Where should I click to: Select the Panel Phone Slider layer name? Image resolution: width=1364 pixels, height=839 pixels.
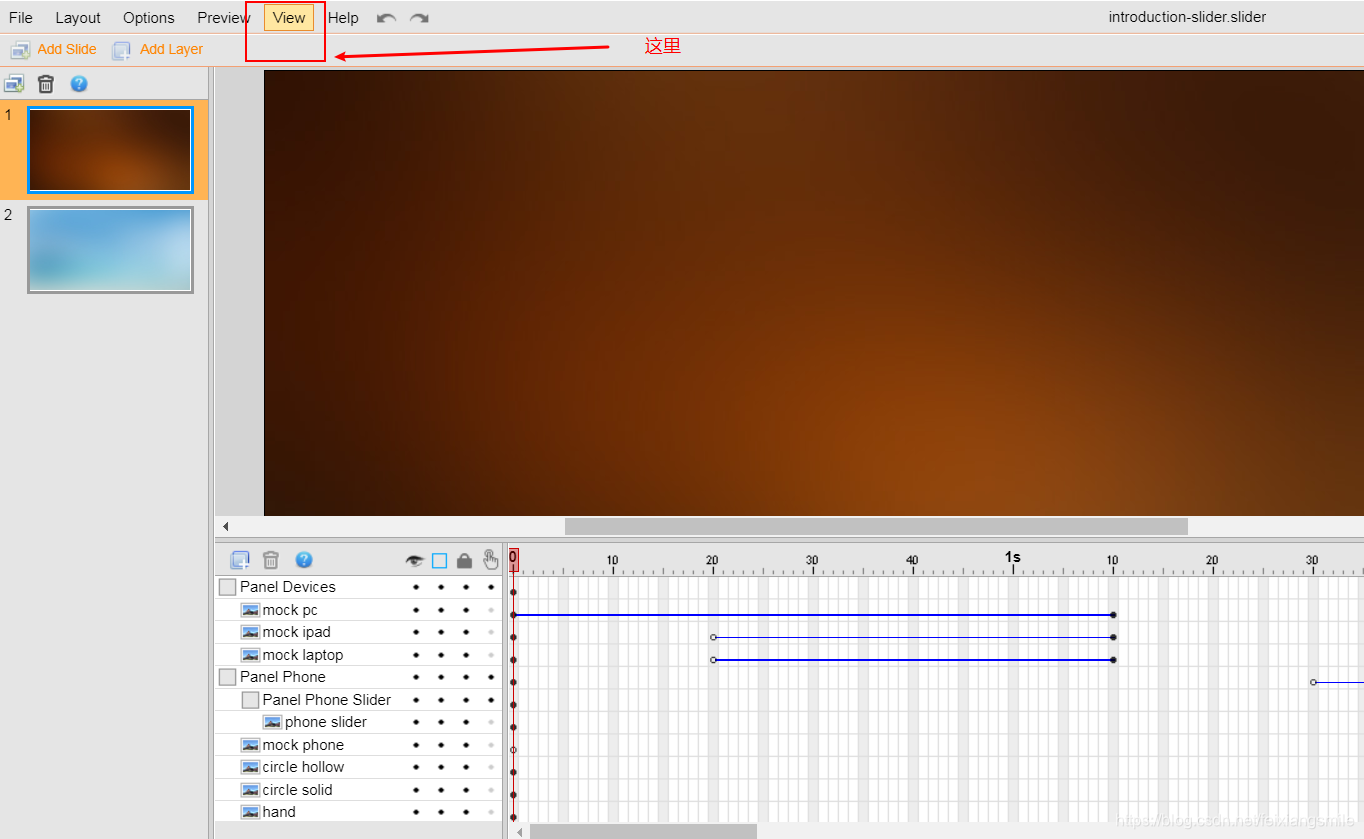[327, 700]
